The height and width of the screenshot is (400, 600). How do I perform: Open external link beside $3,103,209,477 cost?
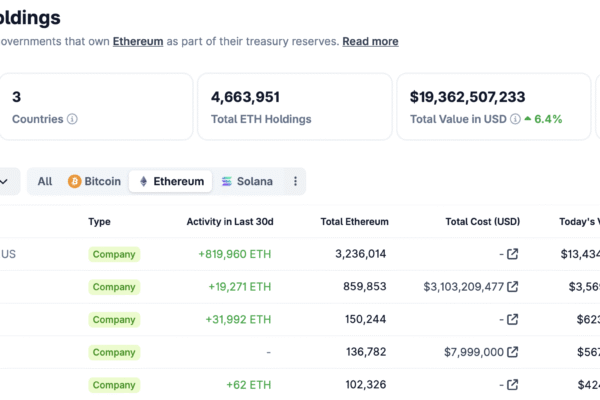[513, 287]
